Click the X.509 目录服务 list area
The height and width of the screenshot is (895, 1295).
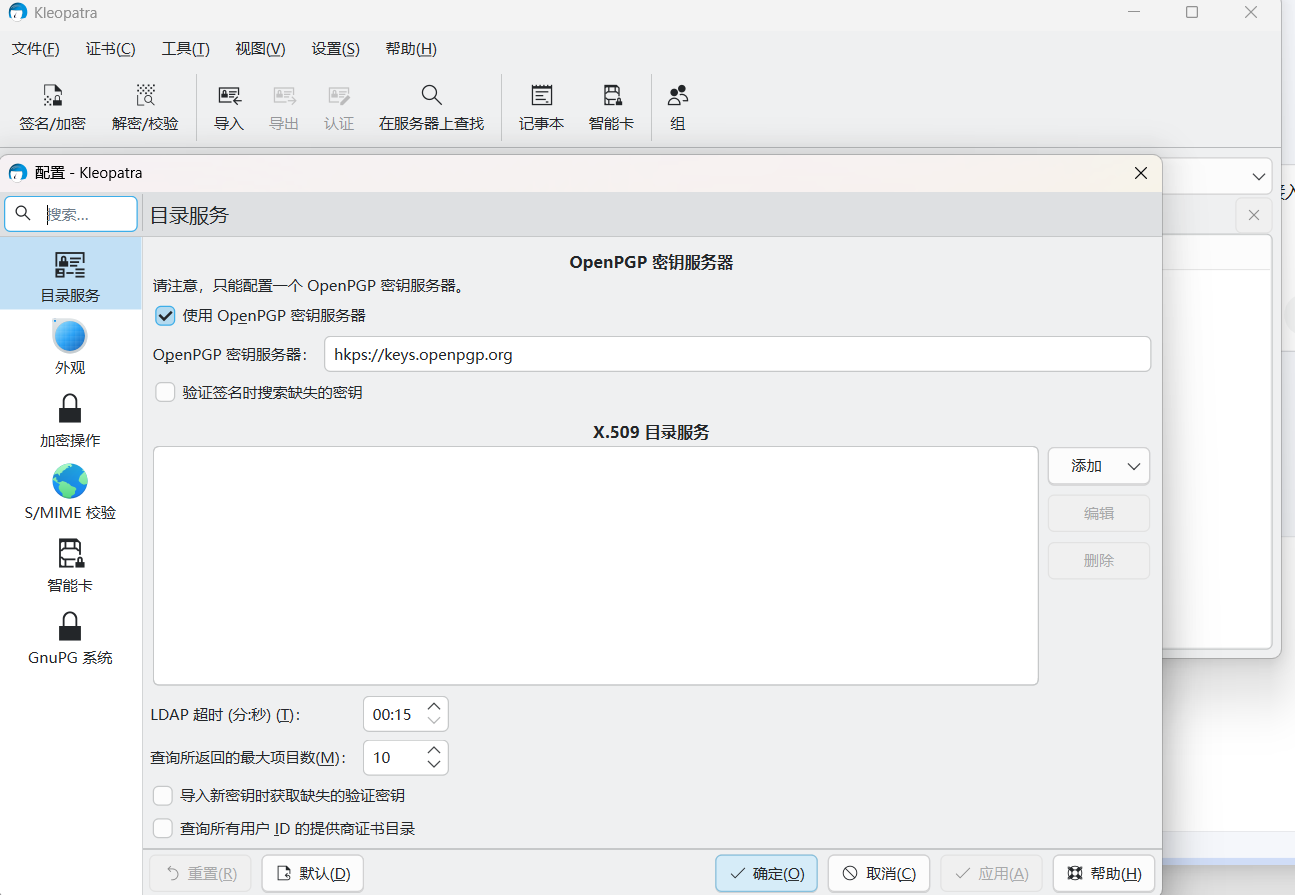click(x=595, y=565)
